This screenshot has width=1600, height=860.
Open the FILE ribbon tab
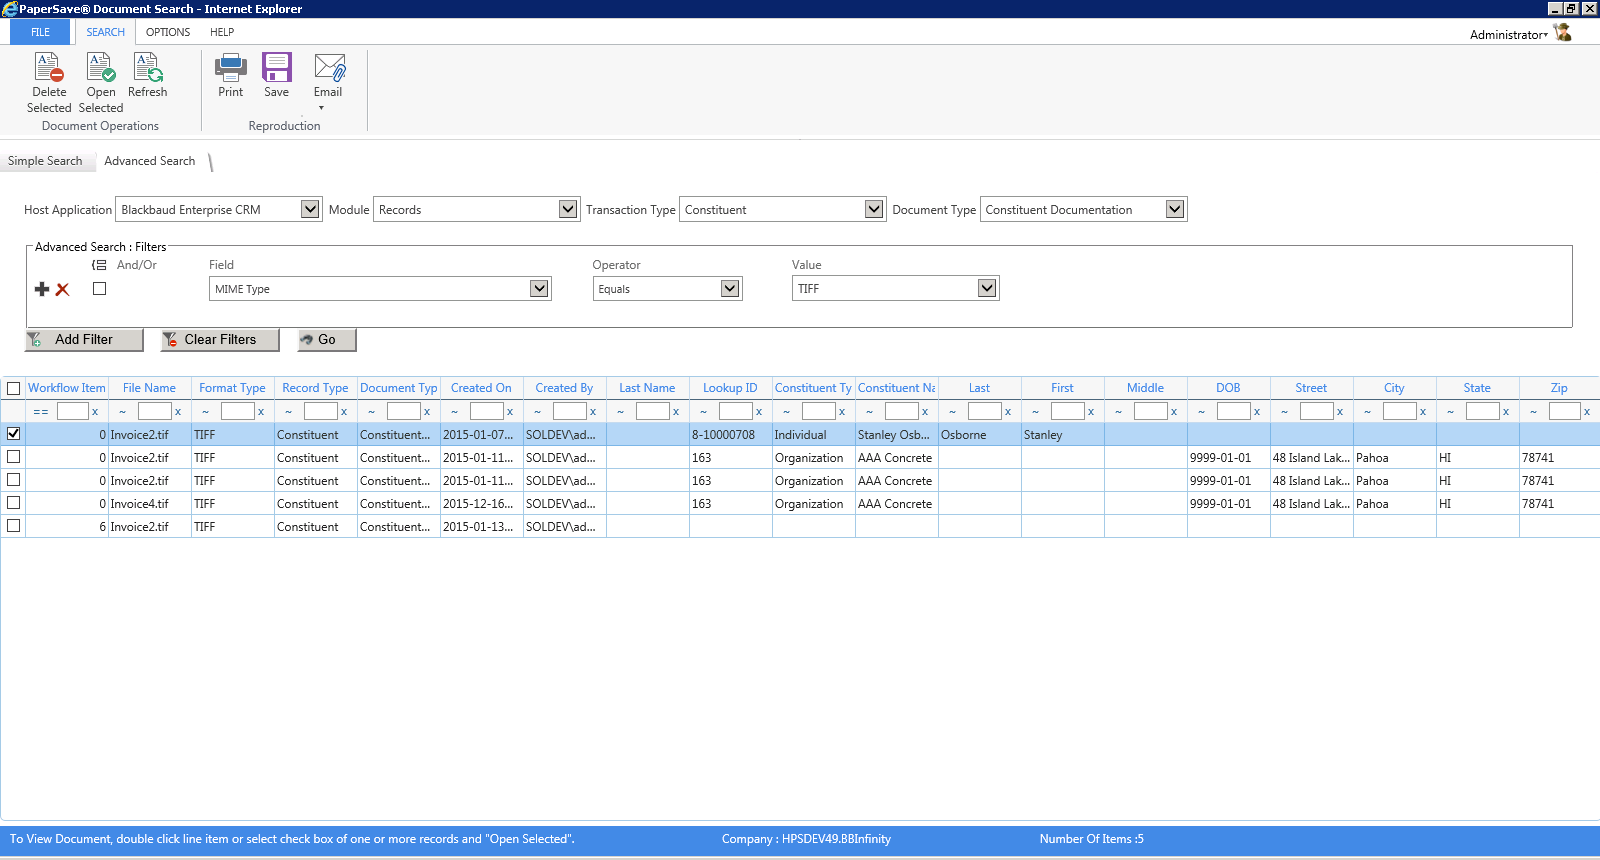click(40, 32)
